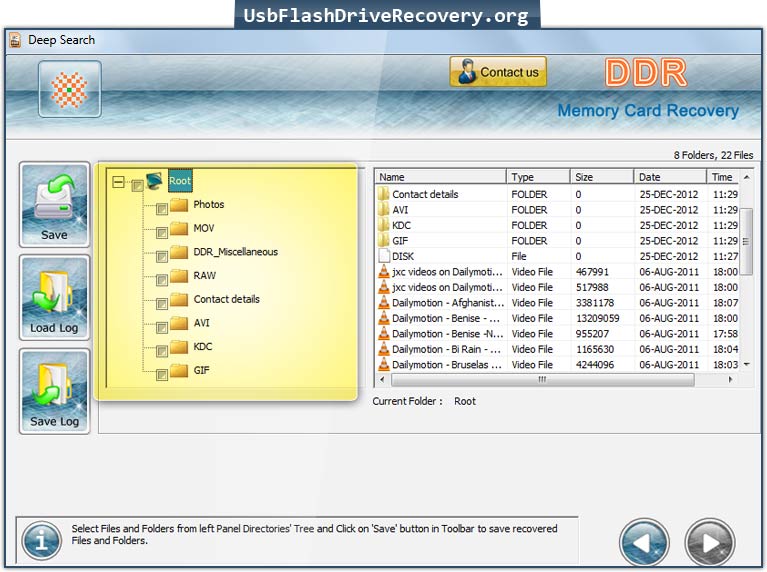Select the Root label in tree

click(180, 181)
